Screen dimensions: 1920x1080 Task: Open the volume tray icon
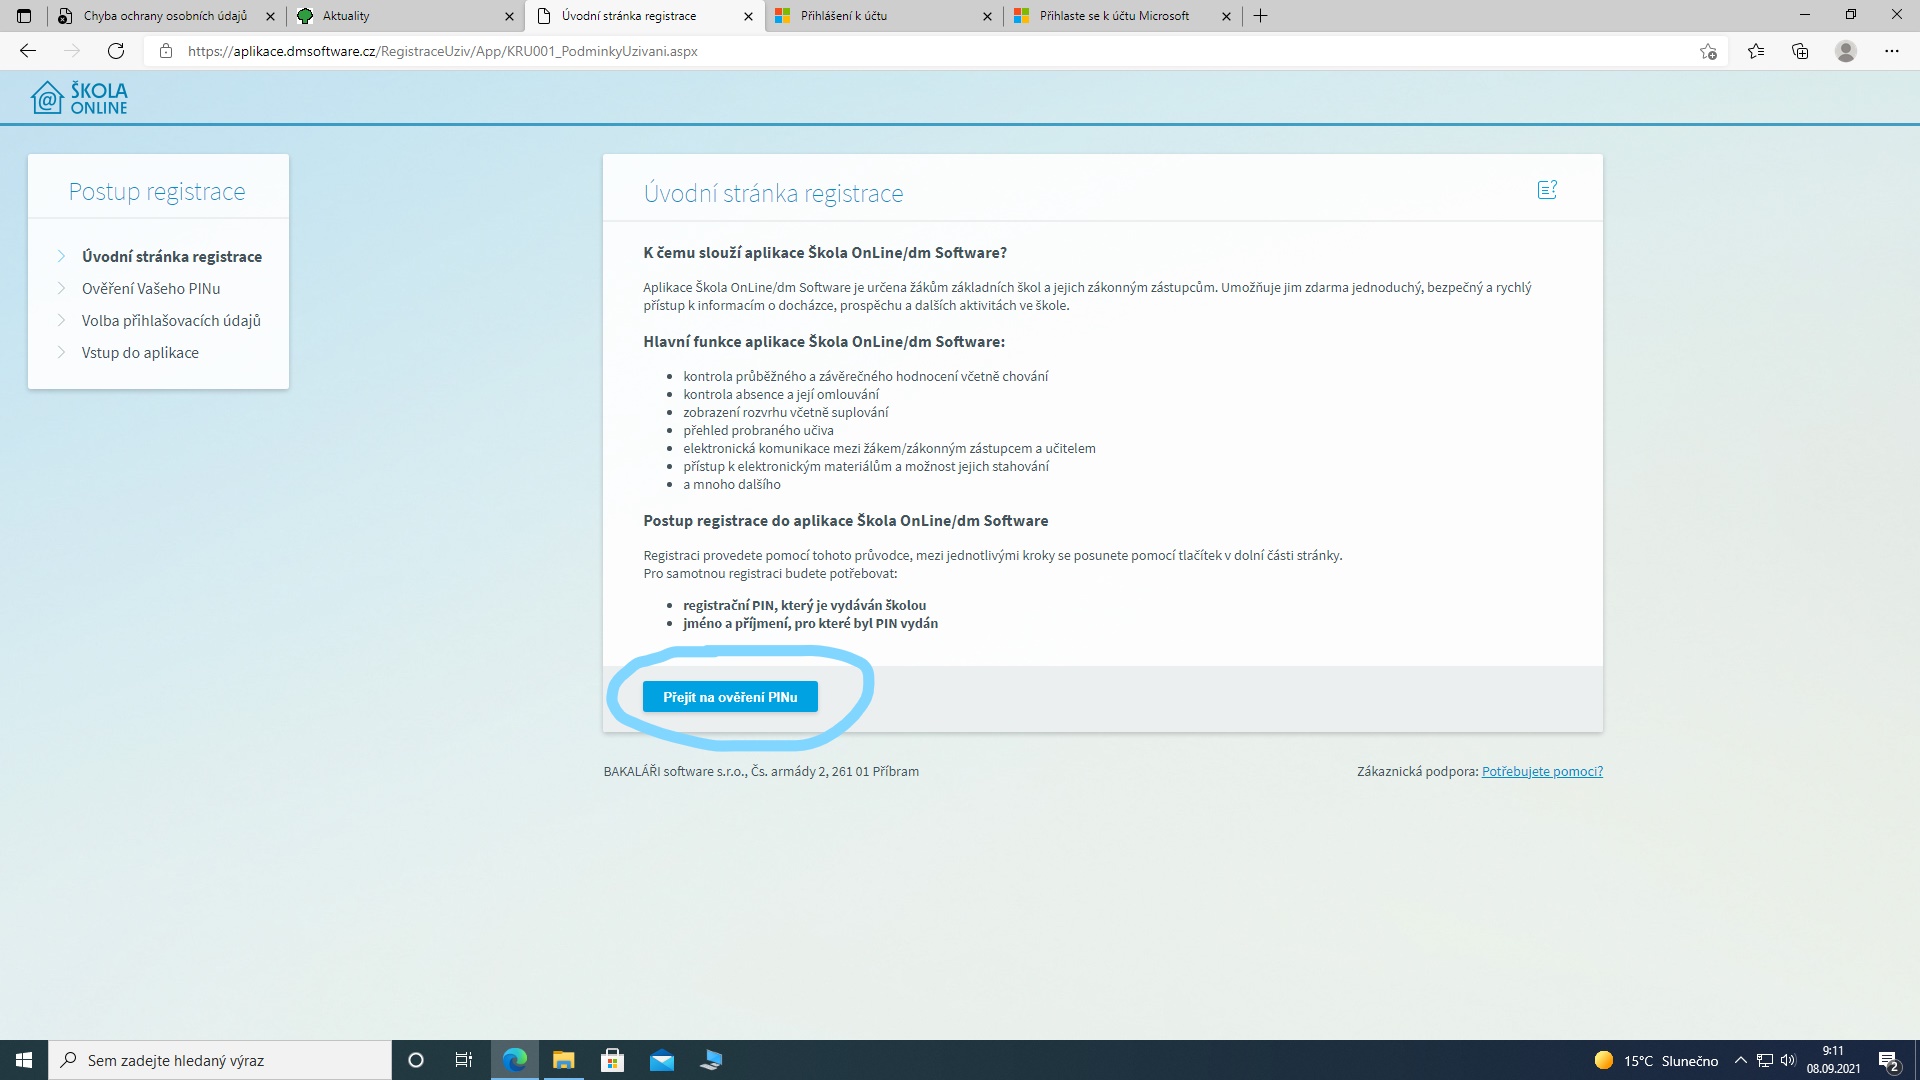pos(1788,1060)
